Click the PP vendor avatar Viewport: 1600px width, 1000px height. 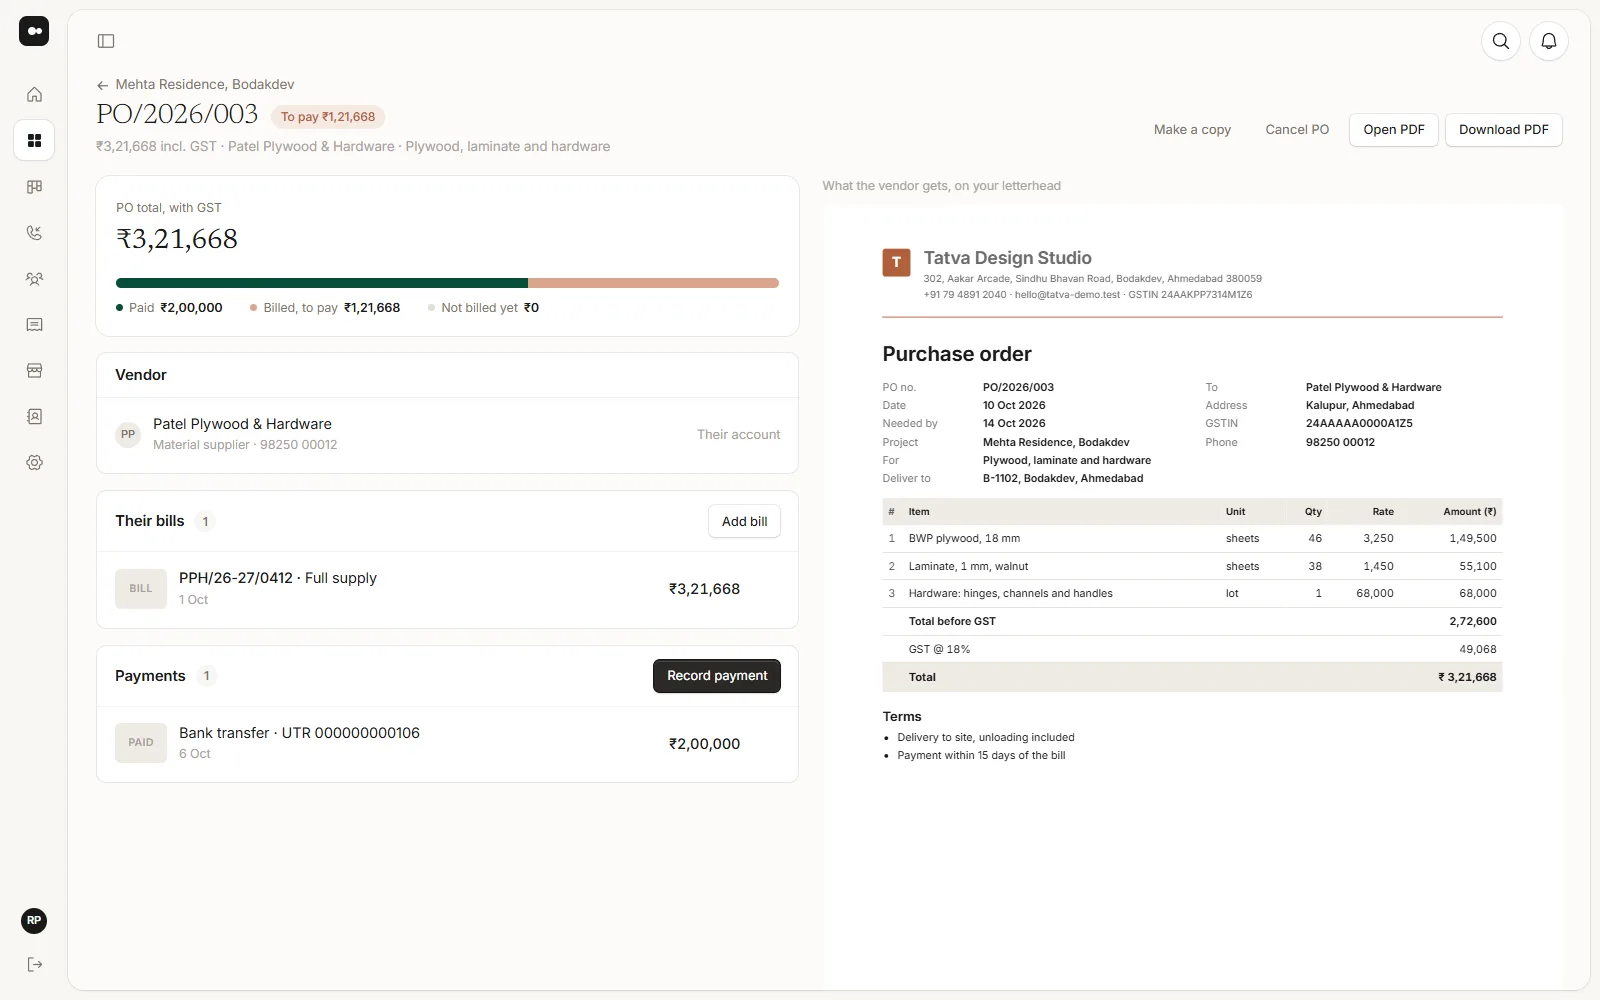pyautogui.click(x=128, y=435)
